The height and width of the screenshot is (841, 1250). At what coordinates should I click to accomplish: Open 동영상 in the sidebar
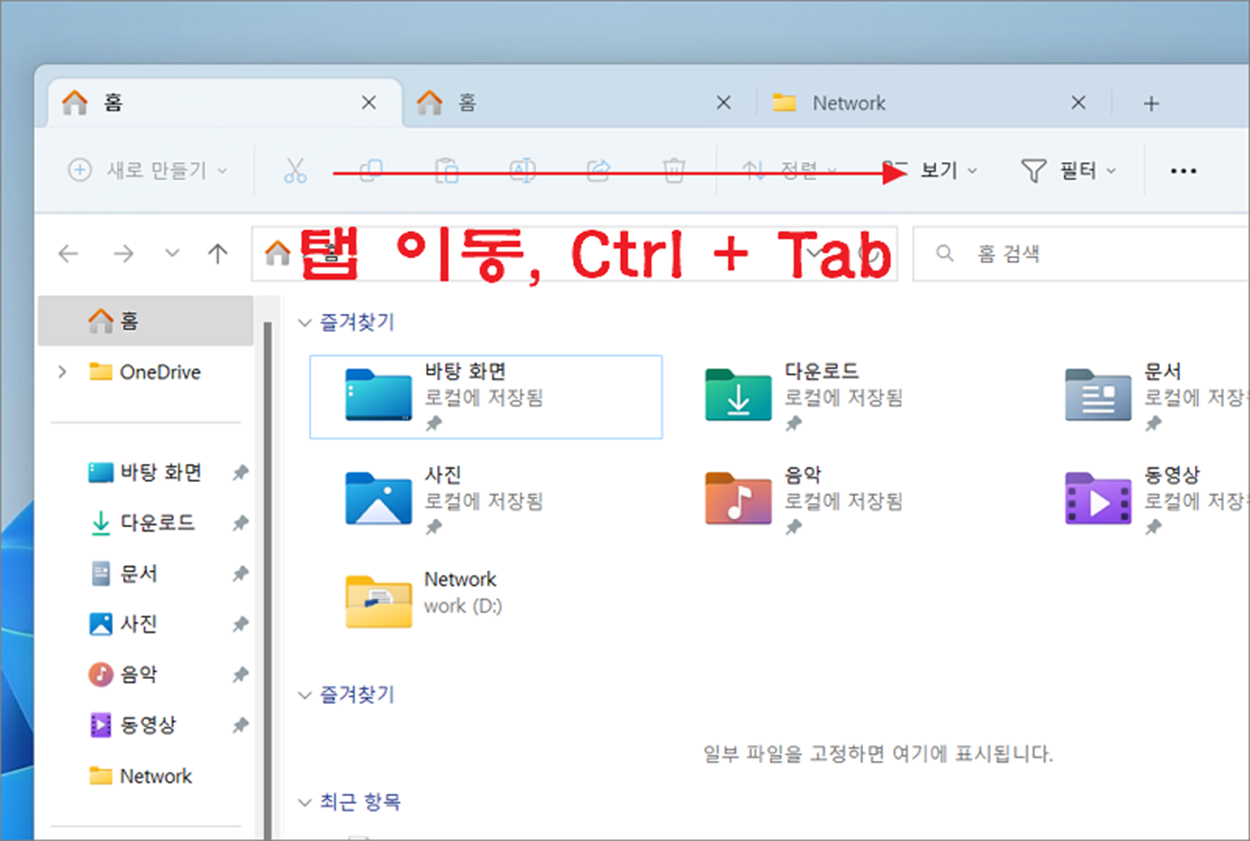point(133,725)
